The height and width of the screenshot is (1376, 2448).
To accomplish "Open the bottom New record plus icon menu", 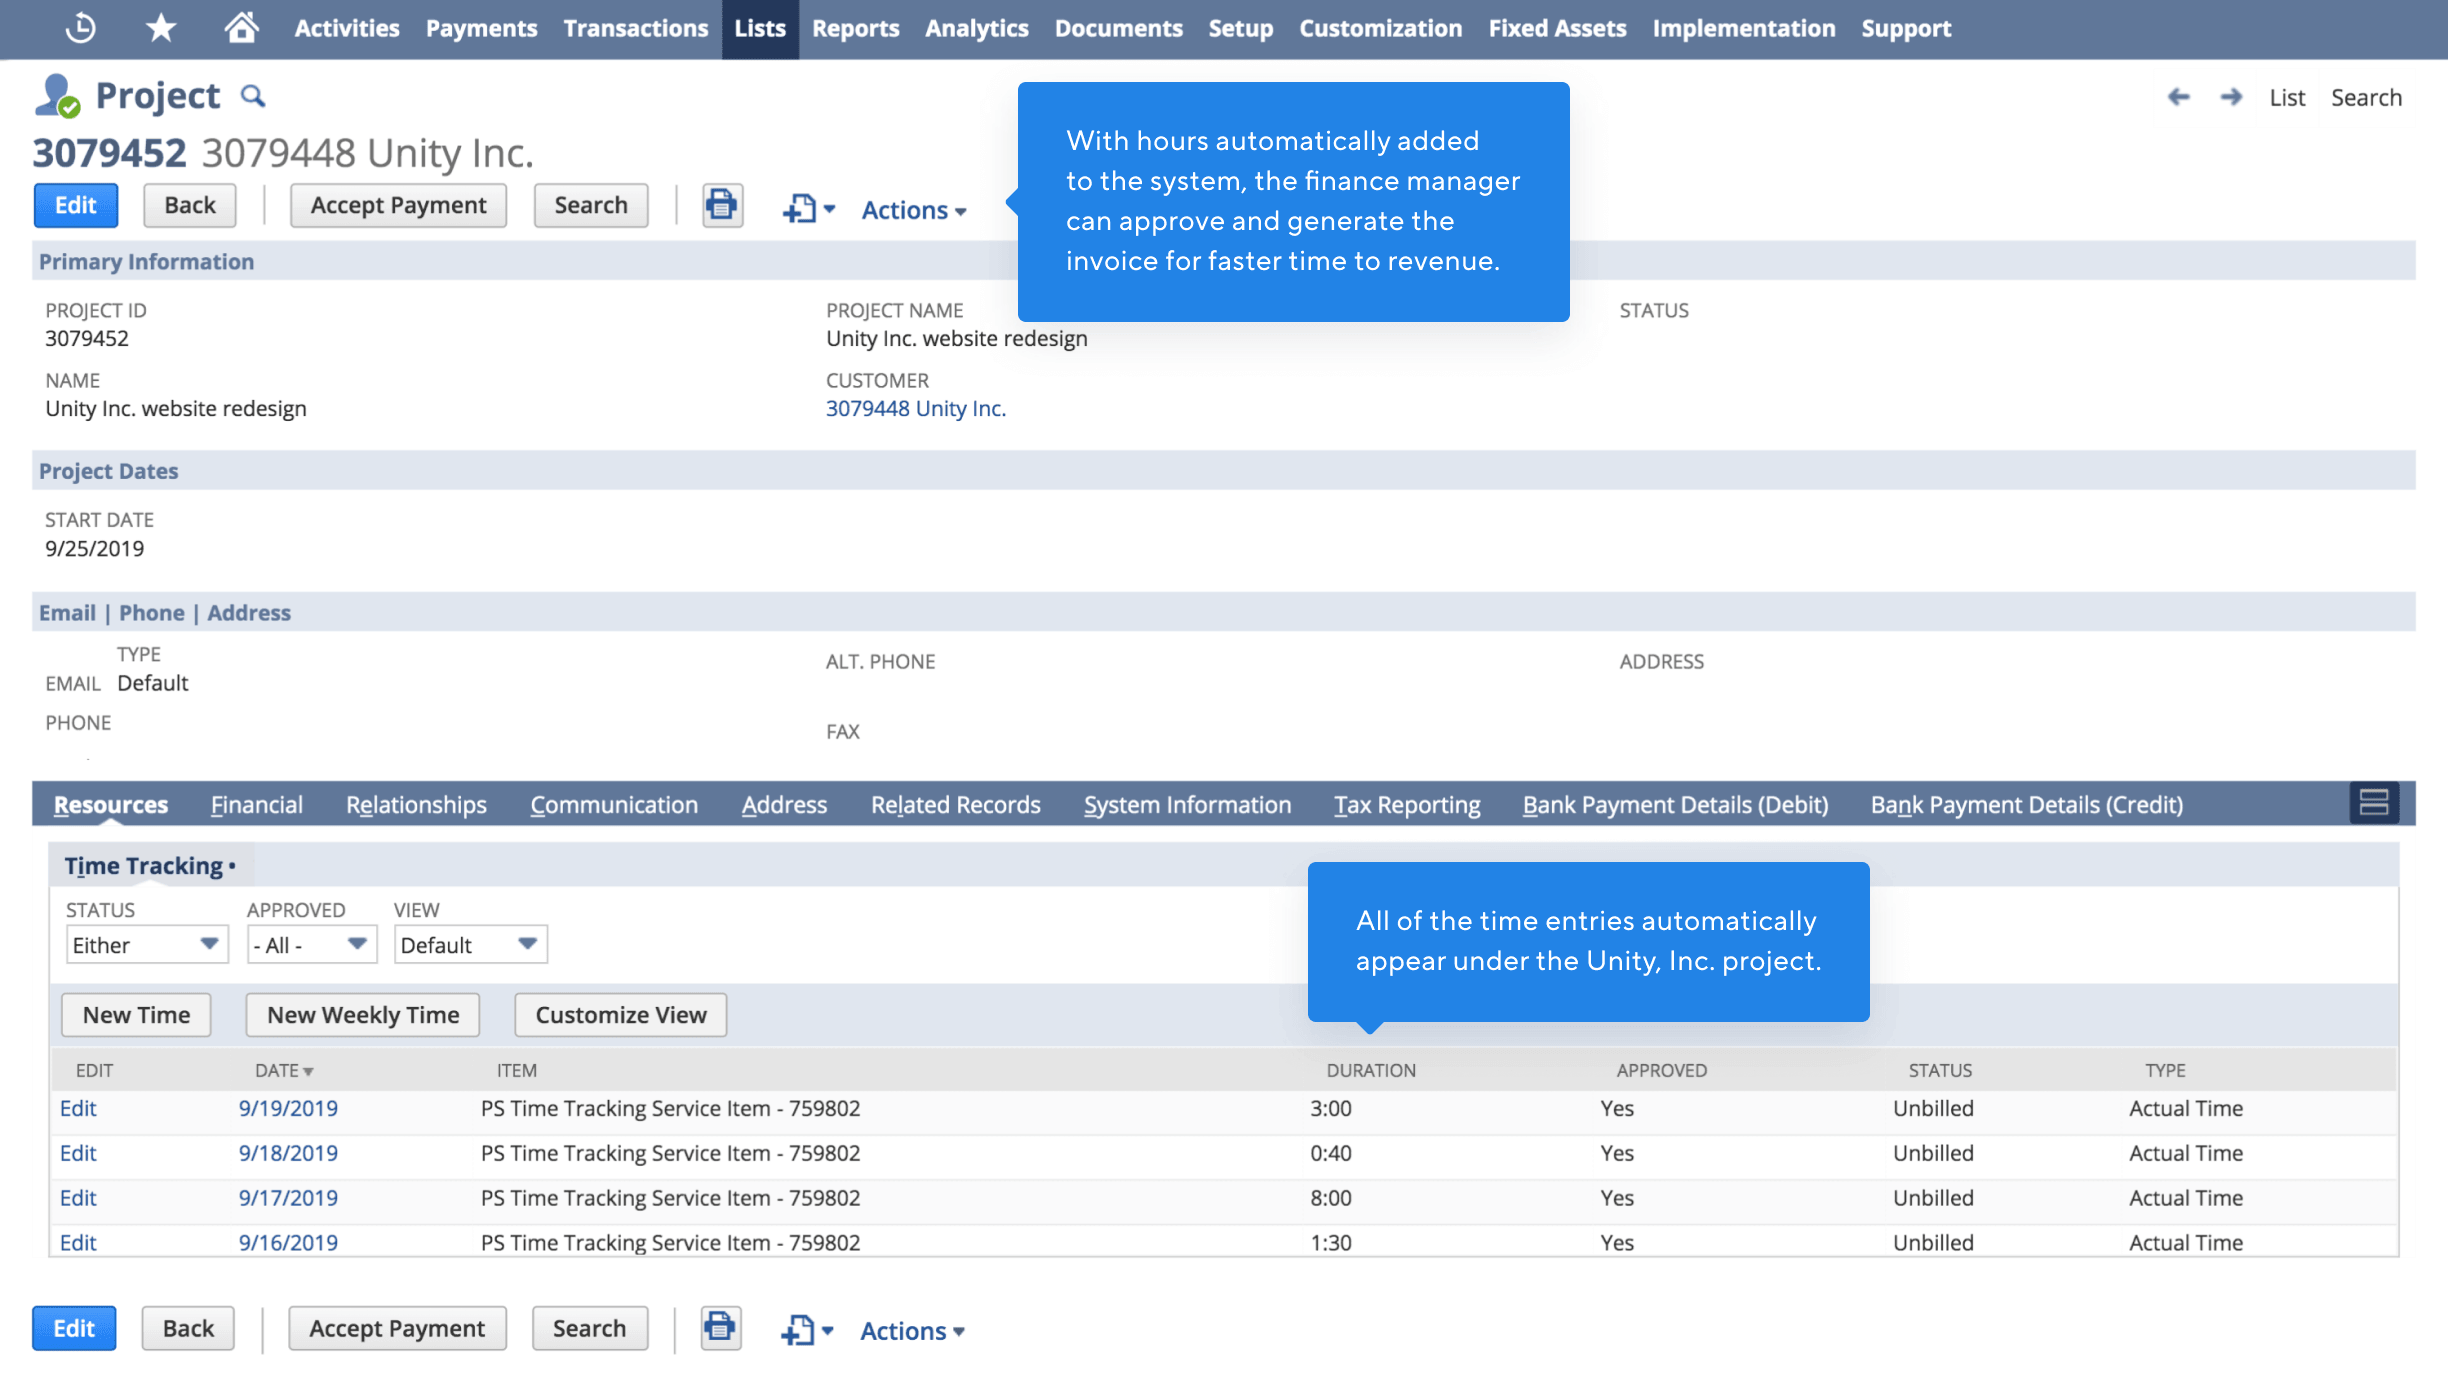I will point(807,1331).
